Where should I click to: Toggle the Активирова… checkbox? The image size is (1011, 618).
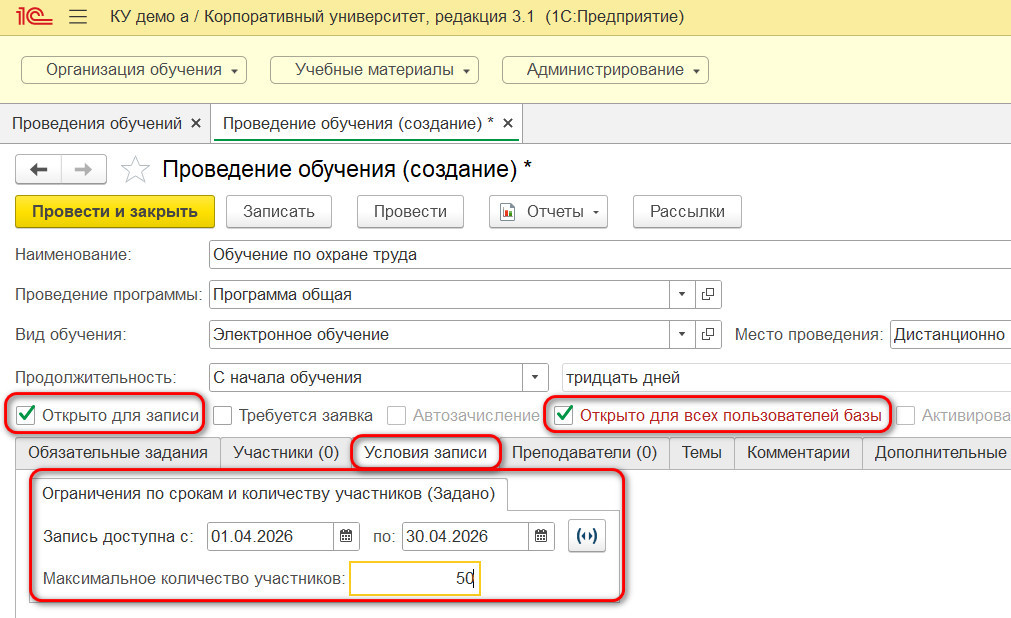click(x=906, y=415)
